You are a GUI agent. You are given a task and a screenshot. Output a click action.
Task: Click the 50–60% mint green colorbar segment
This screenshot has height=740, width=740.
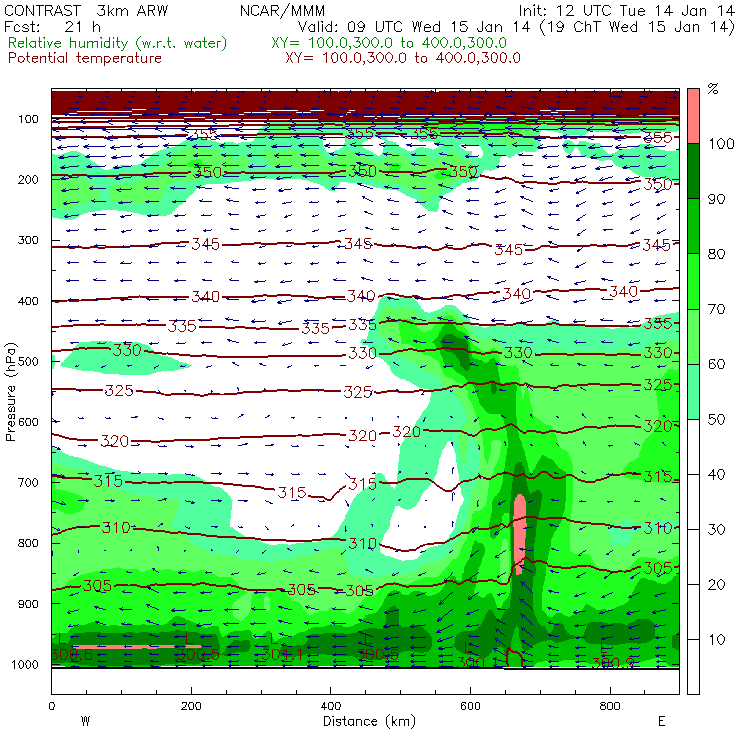tap(693, 392)
